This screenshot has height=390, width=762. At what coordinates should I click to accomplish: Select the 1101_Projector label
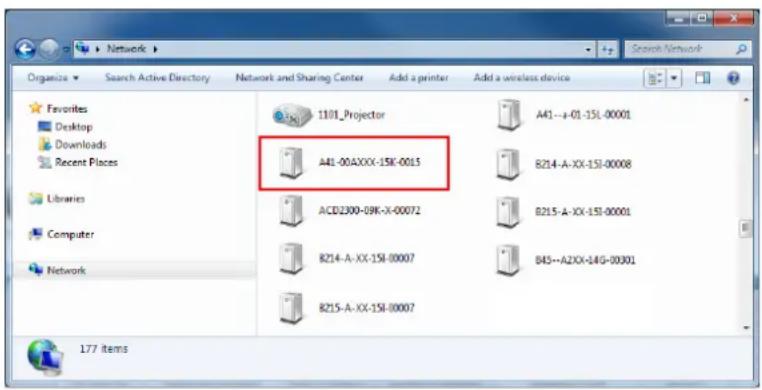pyautogui.click(x=351, y=115)
